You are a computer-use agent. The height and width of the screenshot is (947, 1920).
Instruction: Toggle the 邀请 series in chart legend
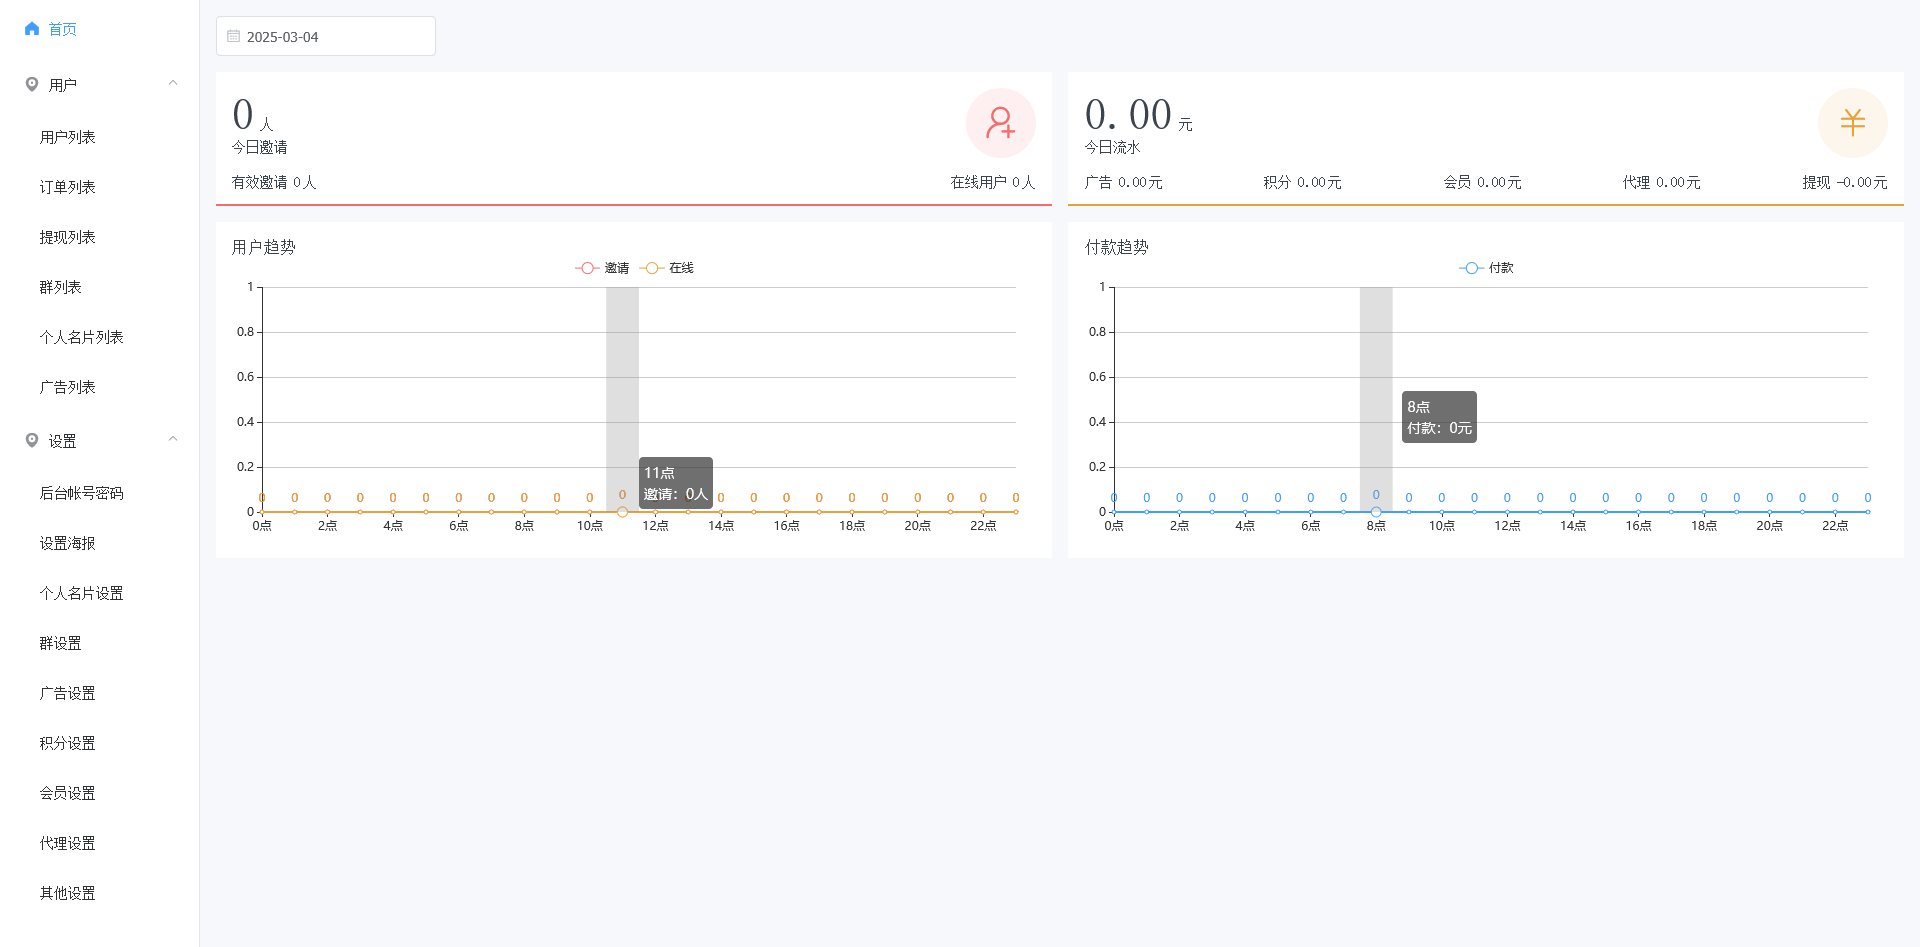[x=603, y=268]
